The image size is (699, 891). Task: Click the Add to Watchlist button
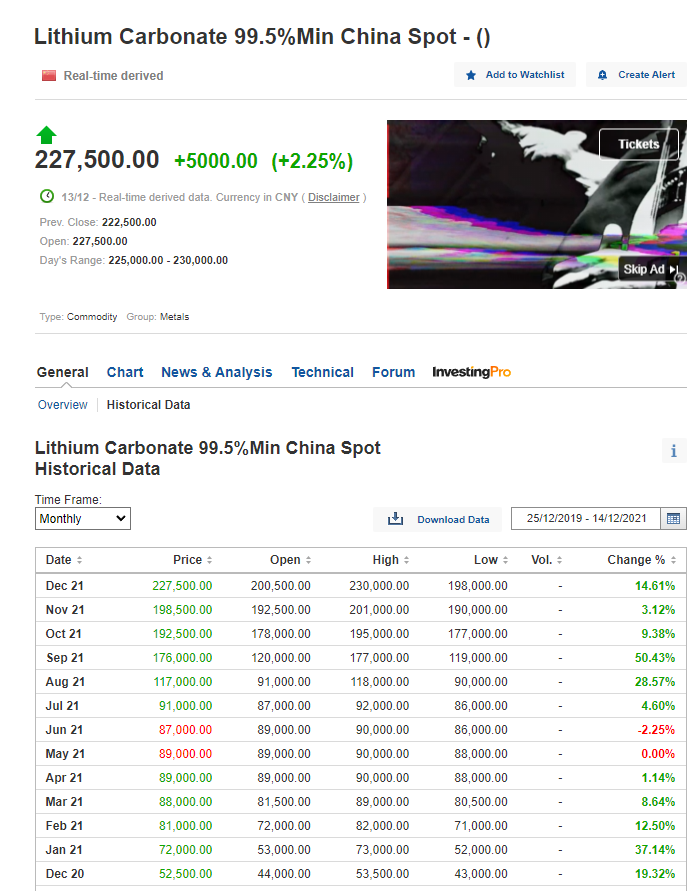coord(515,75)
